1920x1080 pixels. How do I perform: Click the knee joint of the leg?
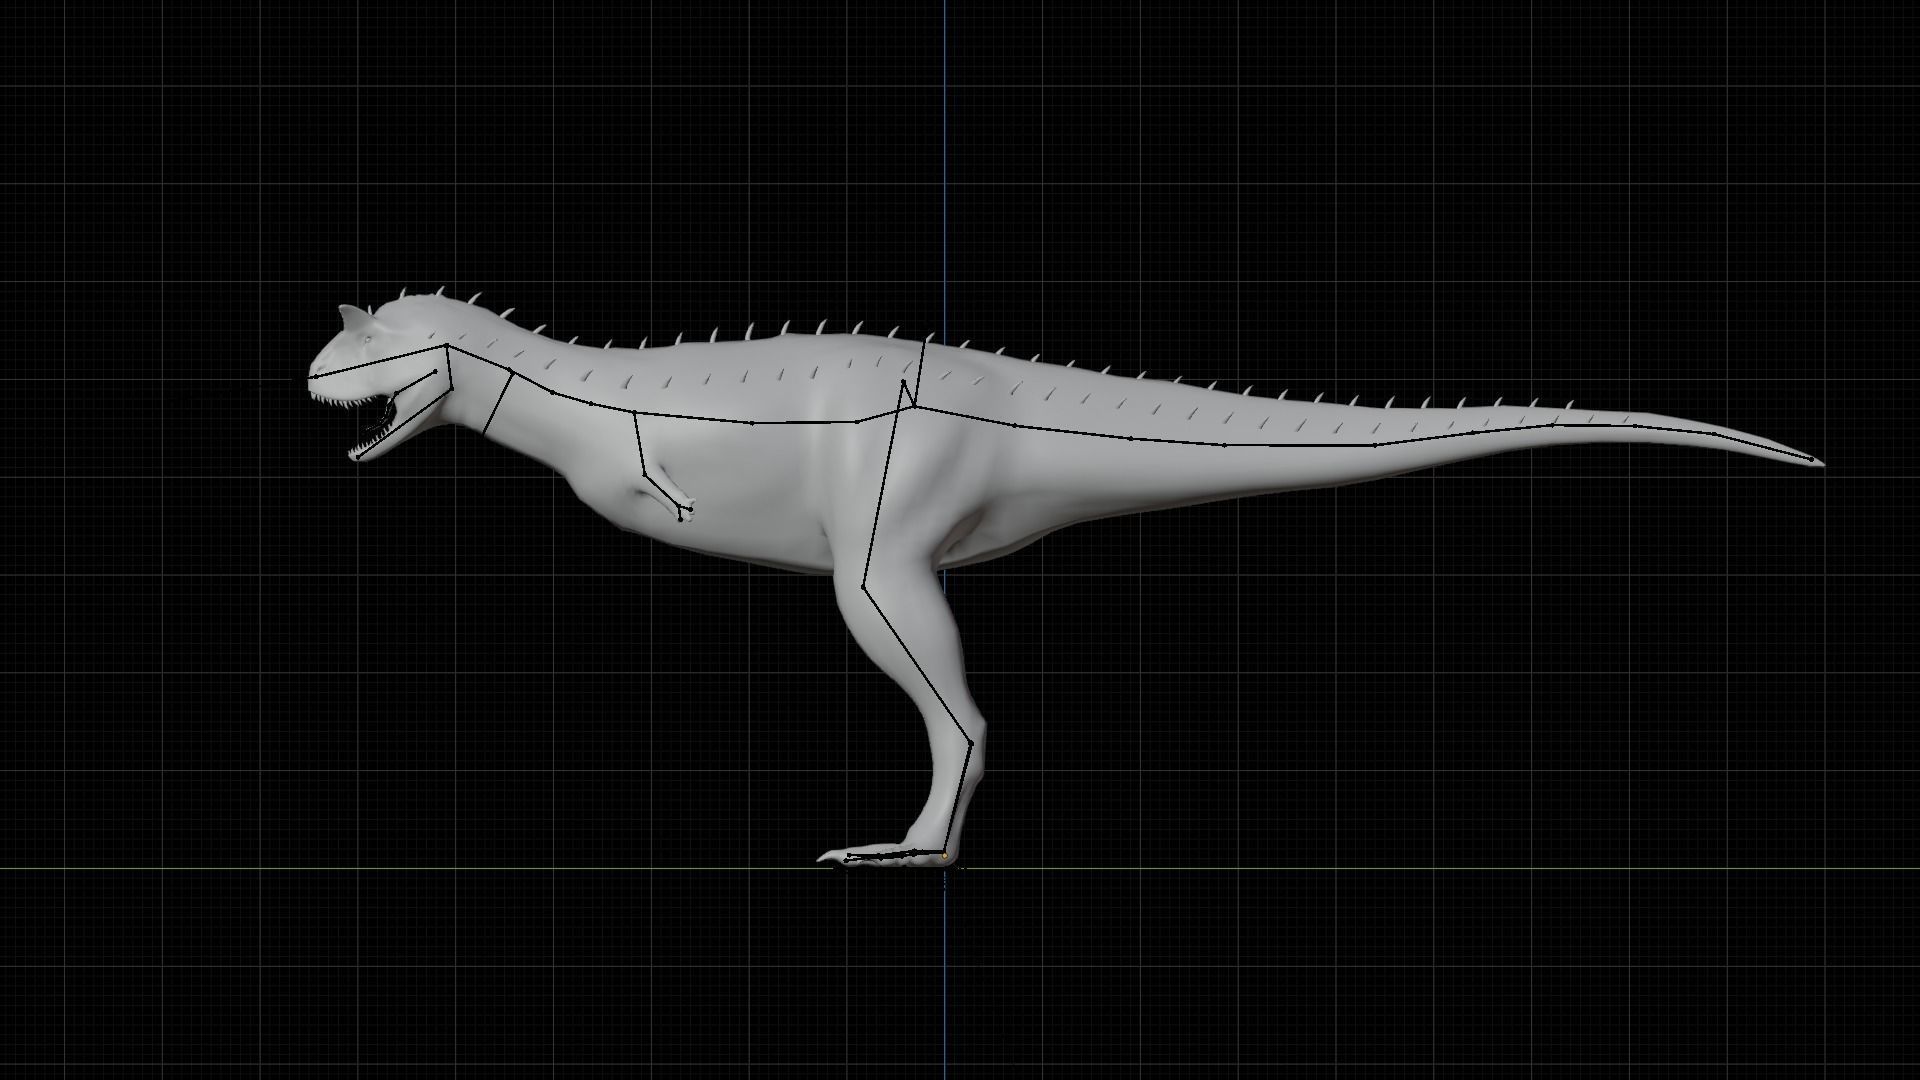pyautogui.click(x=863, y=586)
